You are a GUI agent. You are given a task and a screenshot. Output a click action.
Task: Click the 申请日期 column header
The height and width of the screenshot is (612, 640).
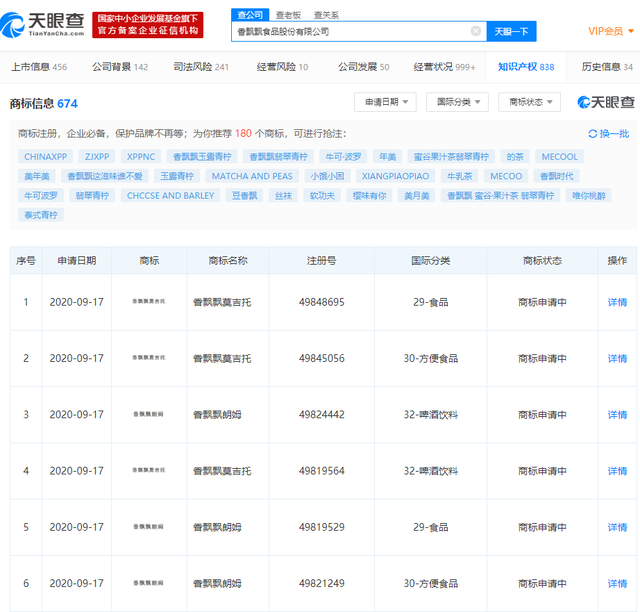pyautogui.click(x=77, y=260)
